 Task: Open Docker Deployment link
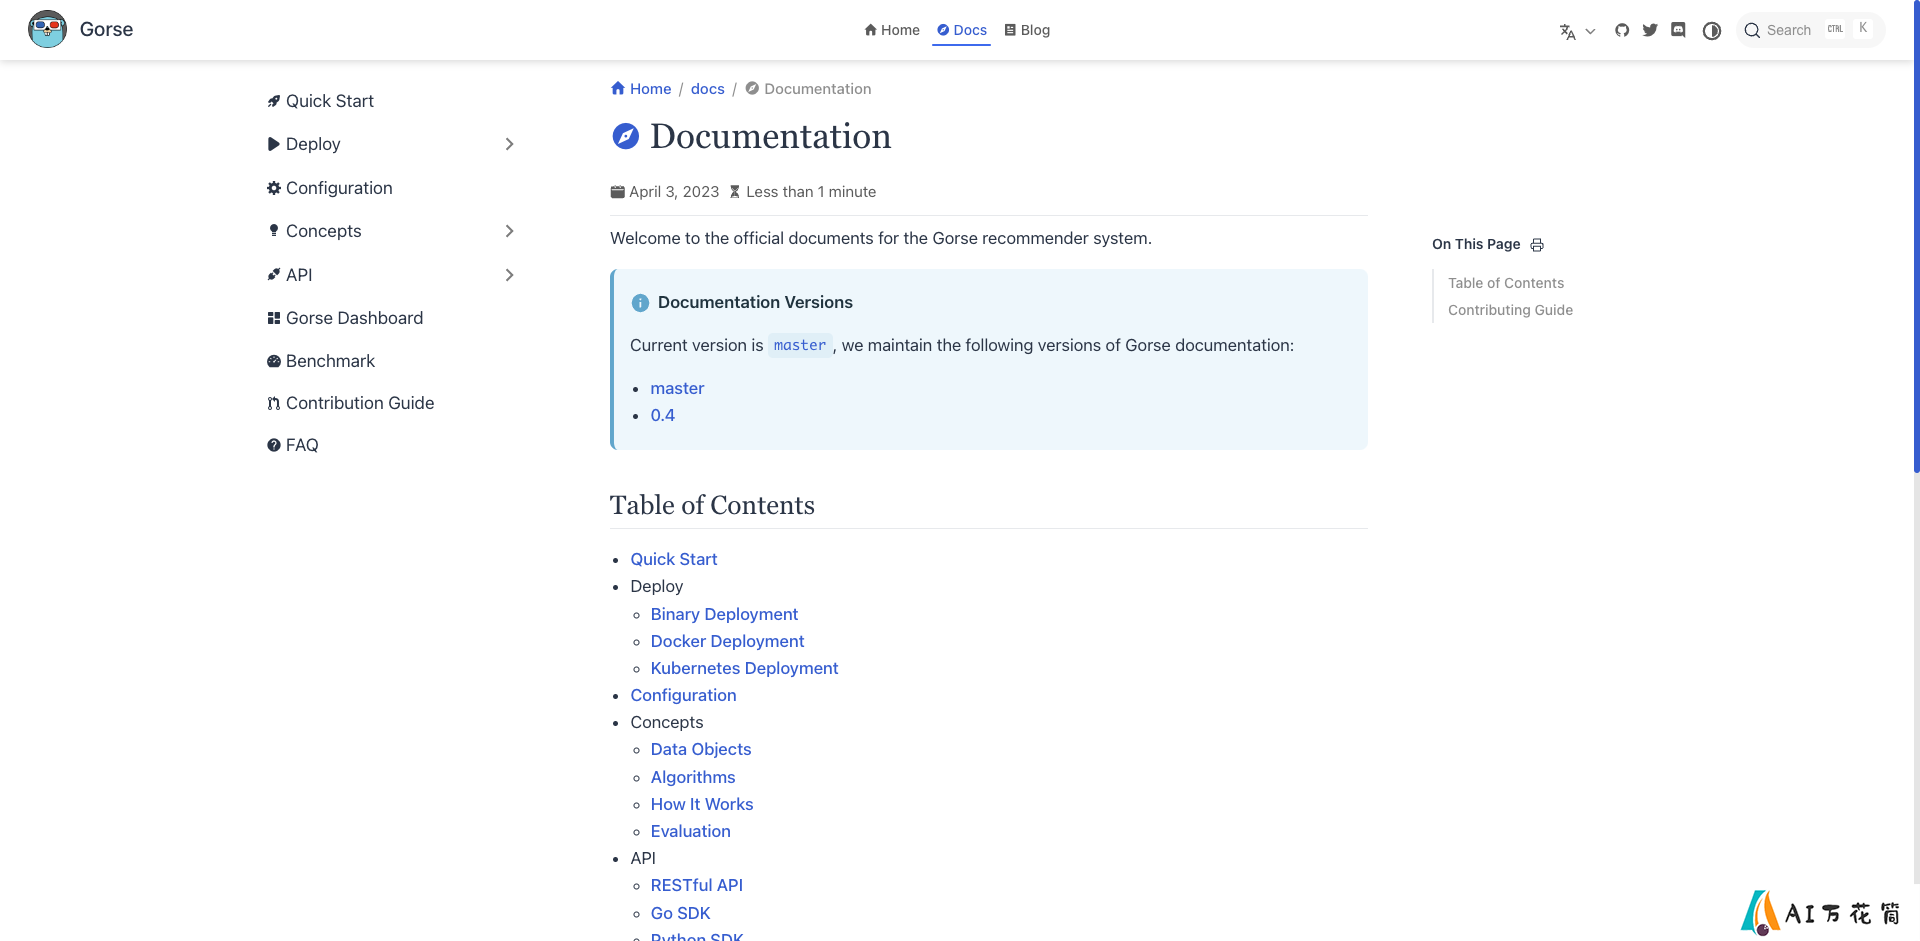[x=727, y=641]
